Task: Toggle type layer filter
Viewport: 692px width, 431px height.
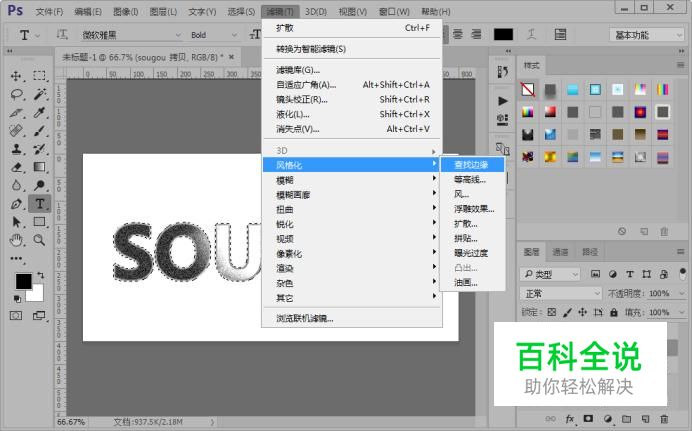Action: point(630,274)
